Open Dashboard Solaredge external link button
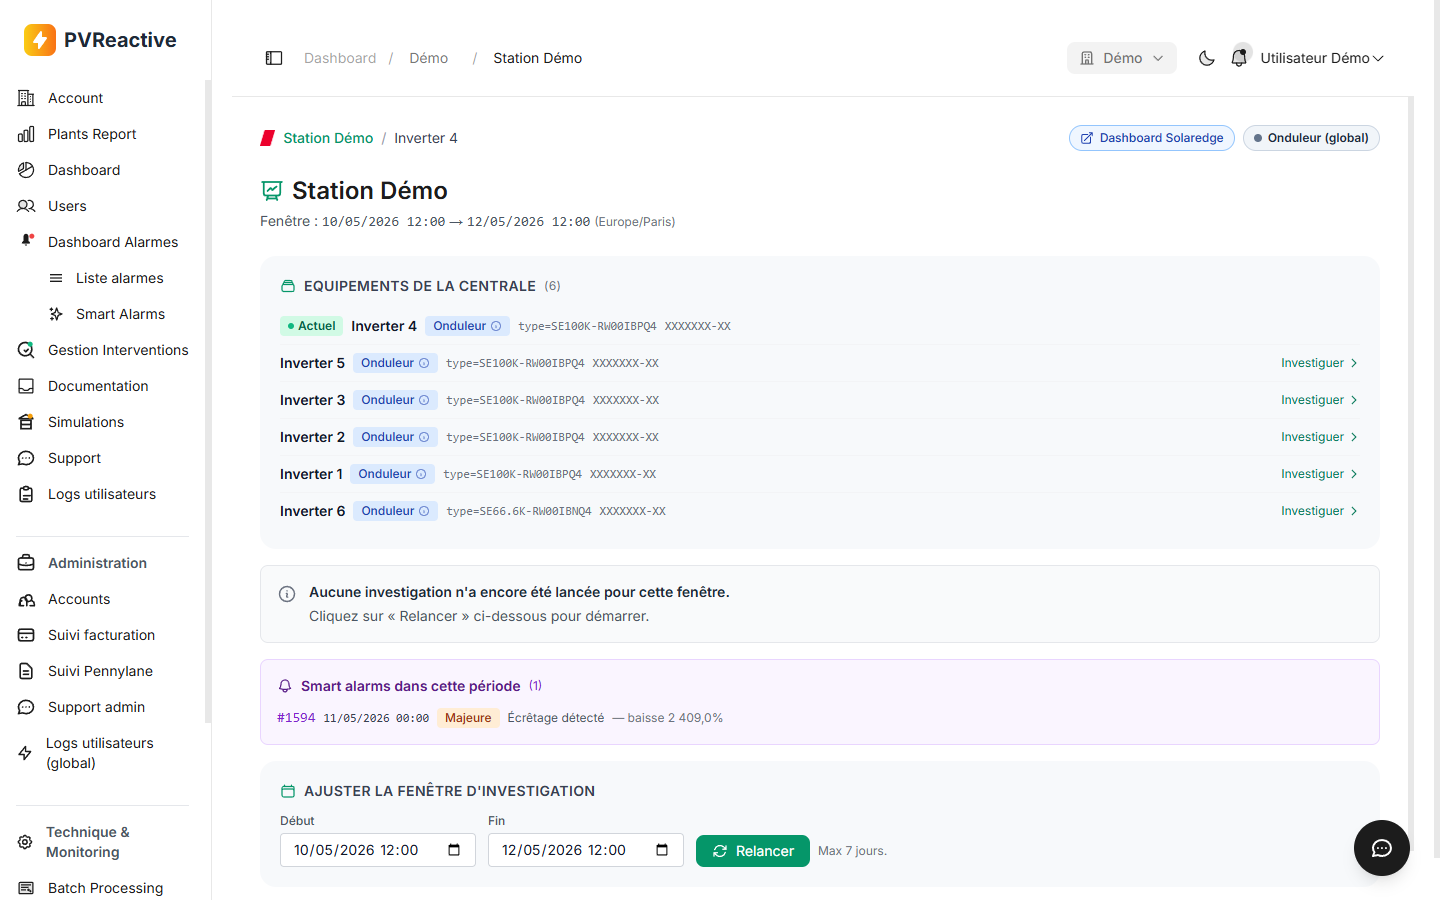 1152,138
